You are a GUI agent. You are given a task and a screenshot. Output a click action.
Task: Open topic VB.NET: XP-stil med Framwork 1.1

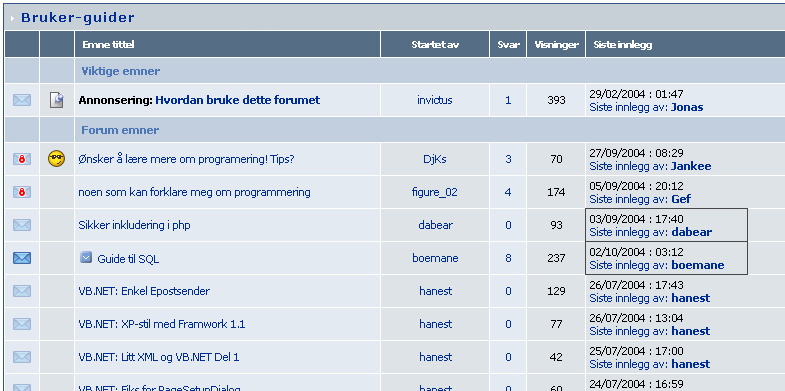tap(162, 324)
